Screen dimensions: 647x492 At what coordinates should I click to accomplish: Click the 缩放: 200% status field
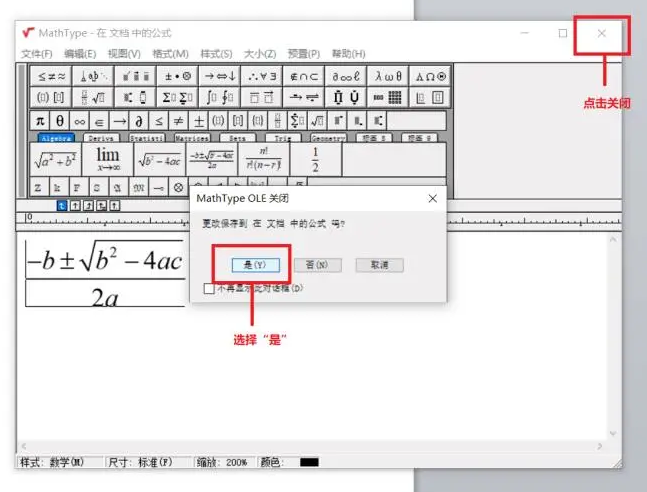[x=224, y=462]
